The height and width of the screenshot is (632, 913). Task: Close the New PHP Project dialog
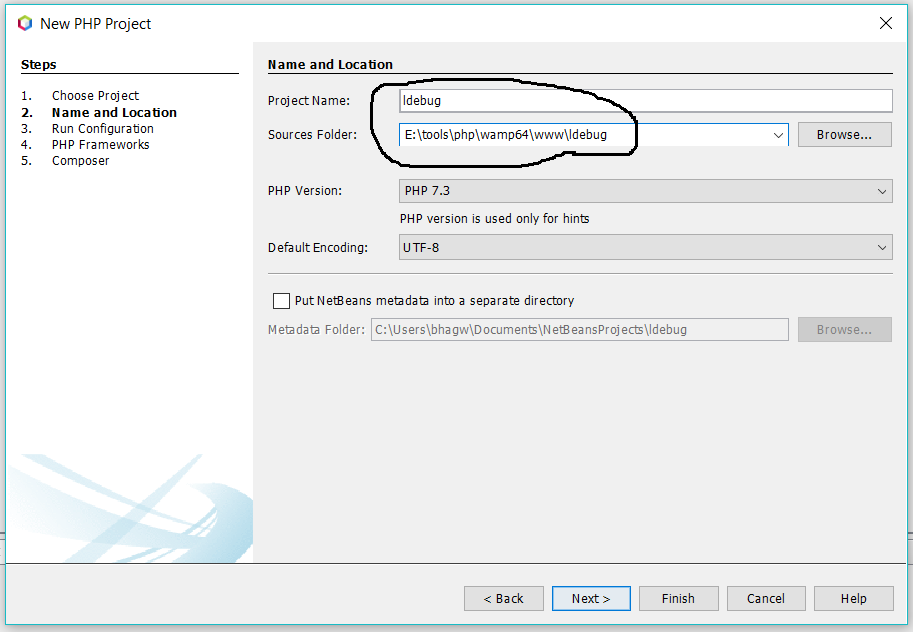pos(886,23)
